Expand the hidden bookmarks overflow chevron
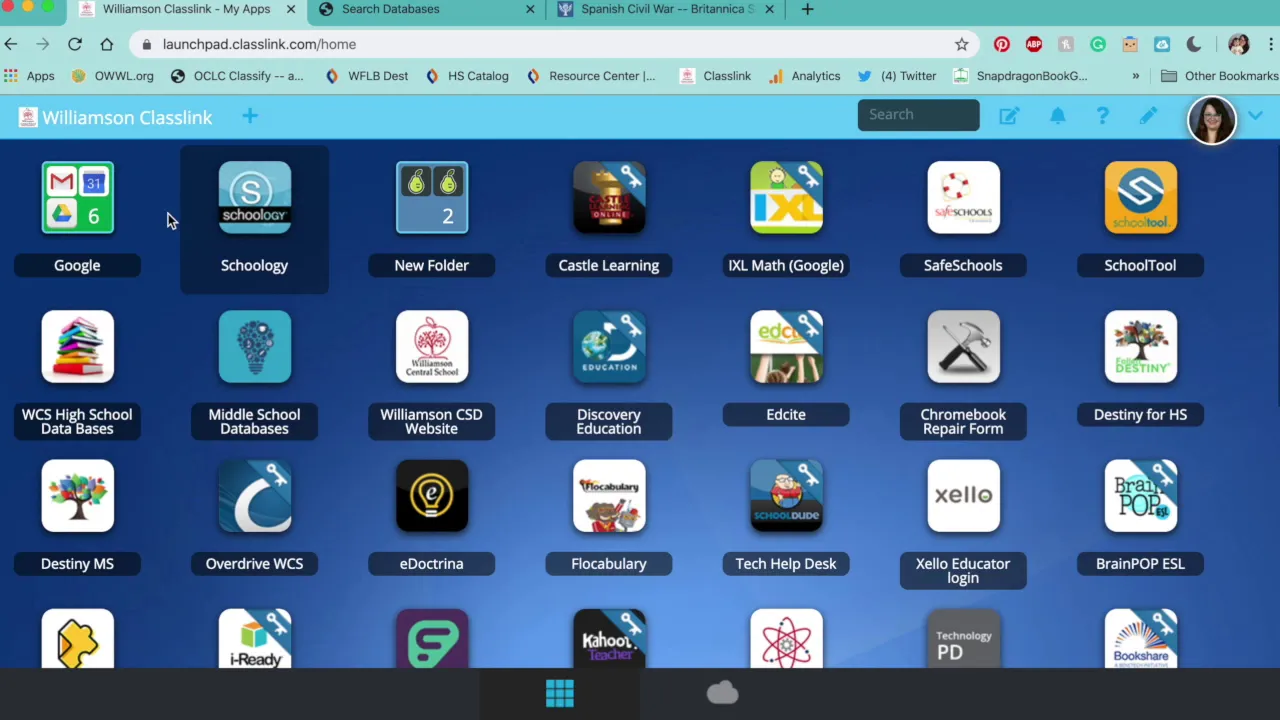 [x=1135, y=76]
